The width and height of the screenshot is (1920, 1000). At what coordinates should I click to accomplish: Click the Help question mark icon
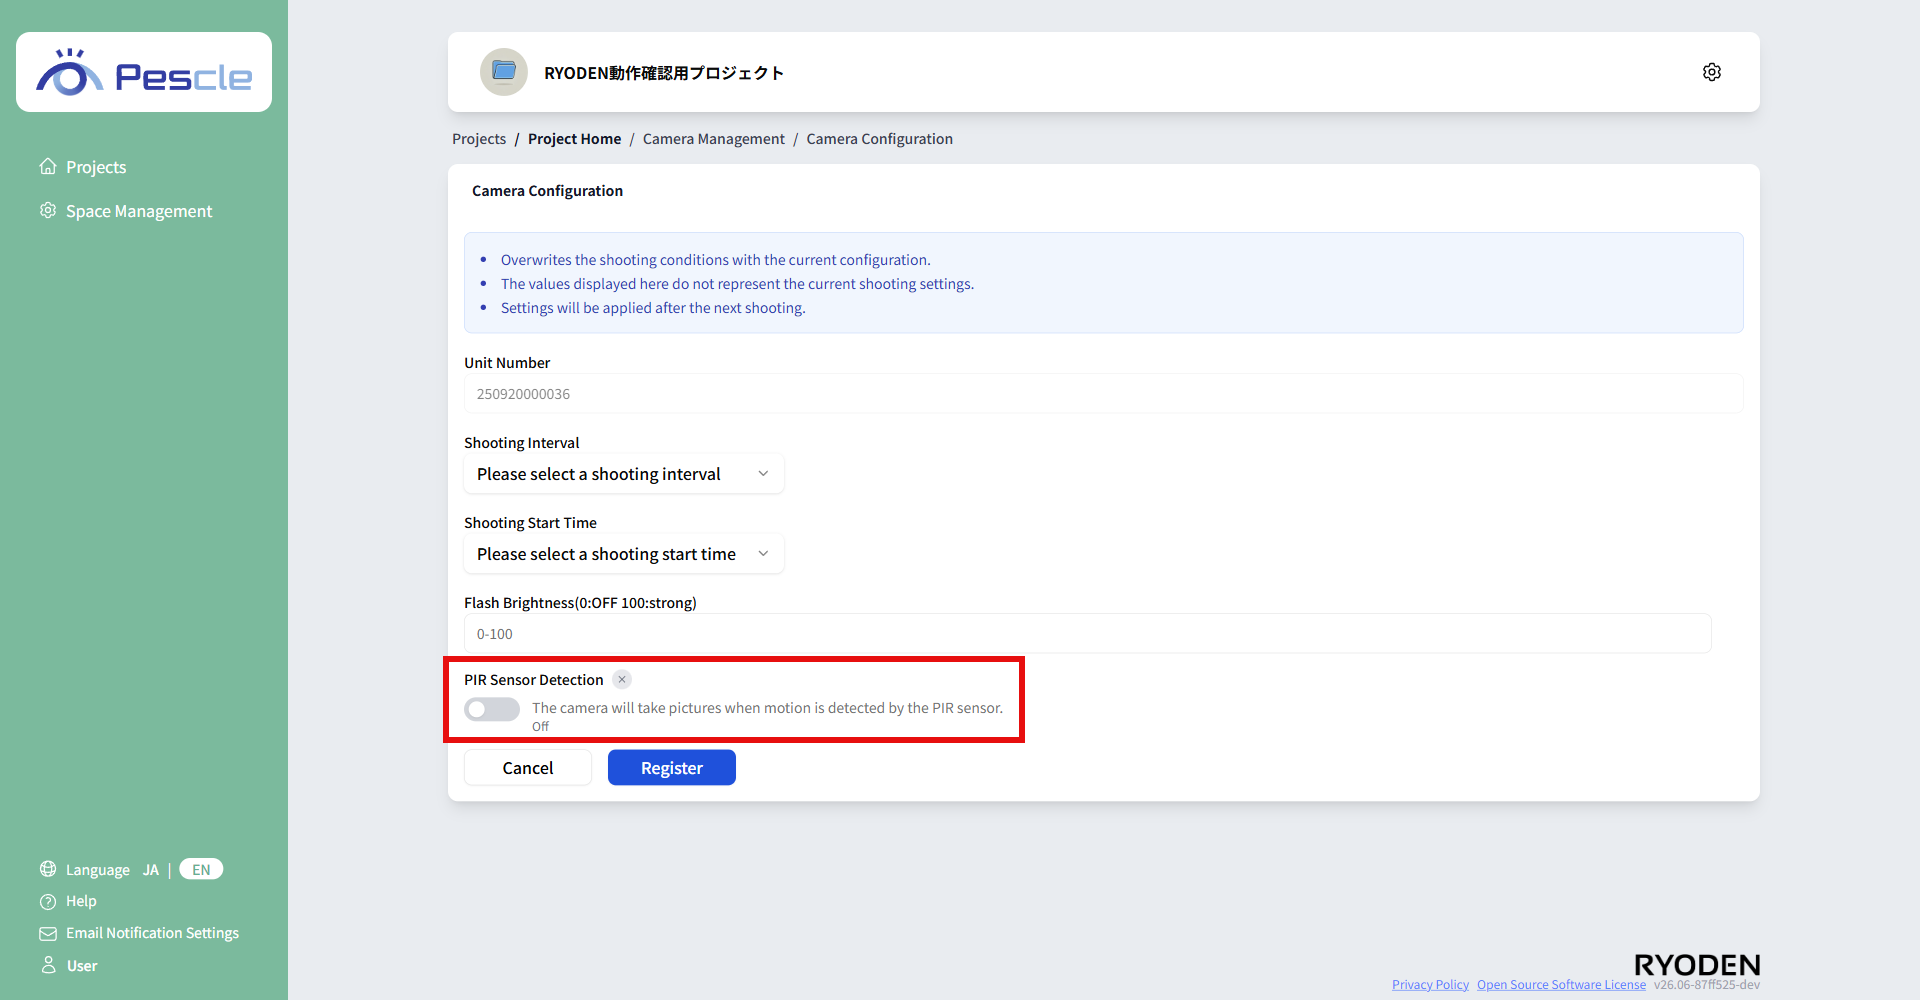tap(48, 901)
